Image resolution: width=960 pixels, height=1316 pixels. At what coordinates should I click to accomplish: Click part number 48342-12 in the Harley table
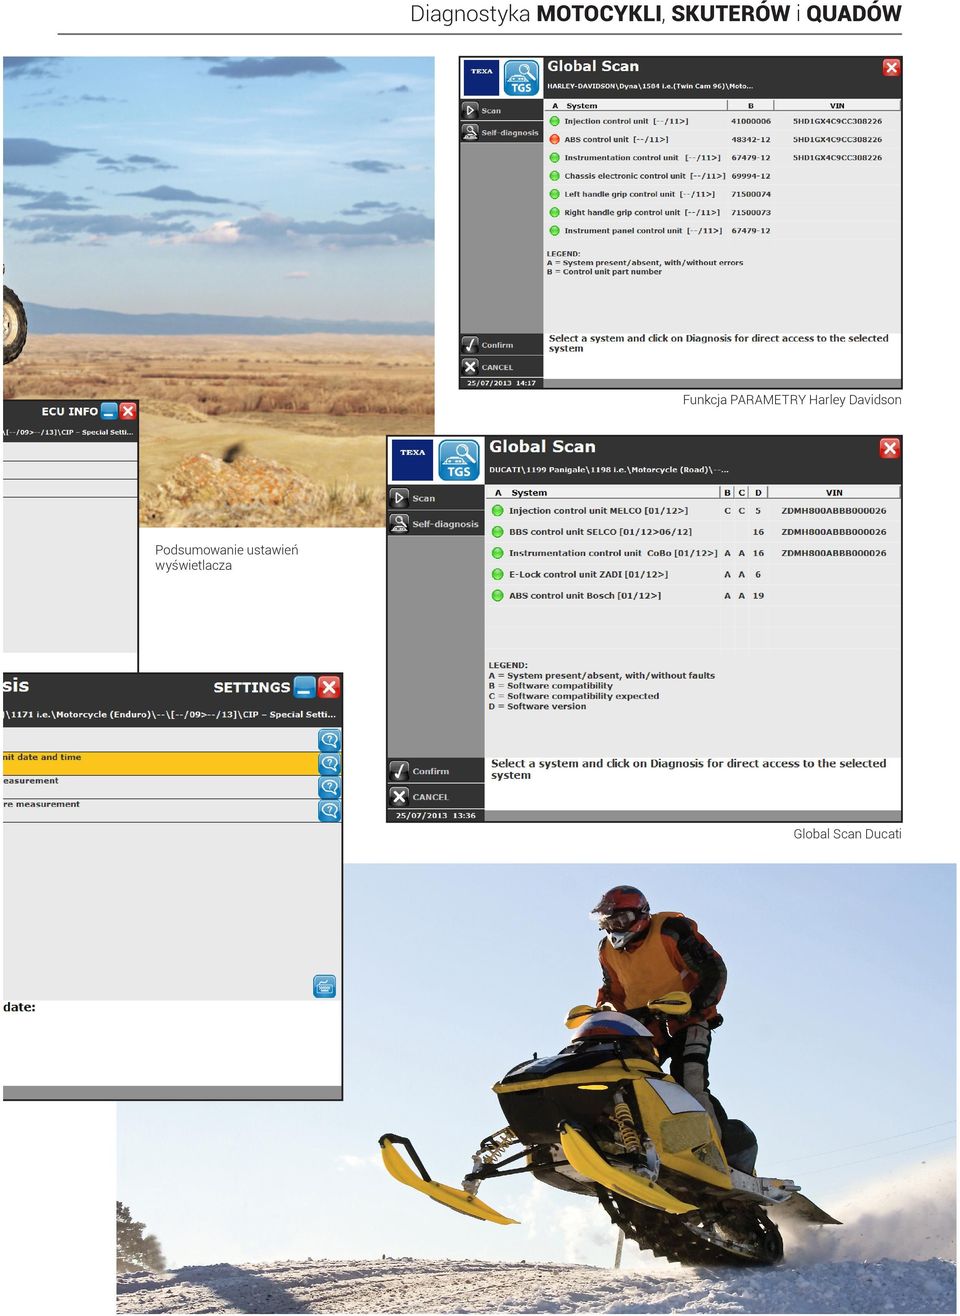[x=751, y=139]
